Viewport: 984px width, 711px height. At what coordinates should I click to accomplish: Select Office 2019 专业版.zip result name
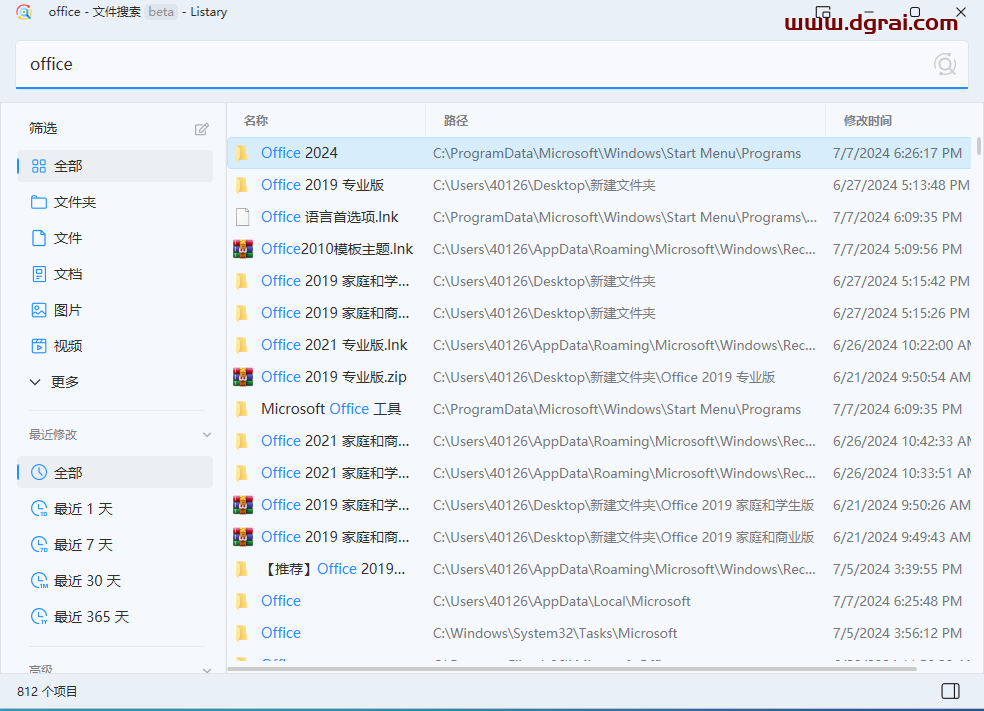[334, 377]
